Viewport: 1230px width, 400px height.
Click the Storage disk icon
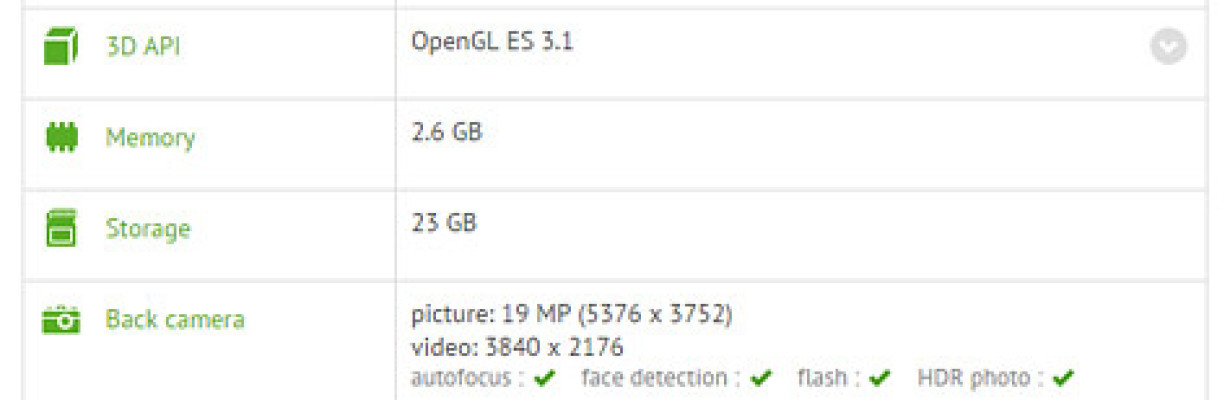pyautogui.click(x=61, y=229)
